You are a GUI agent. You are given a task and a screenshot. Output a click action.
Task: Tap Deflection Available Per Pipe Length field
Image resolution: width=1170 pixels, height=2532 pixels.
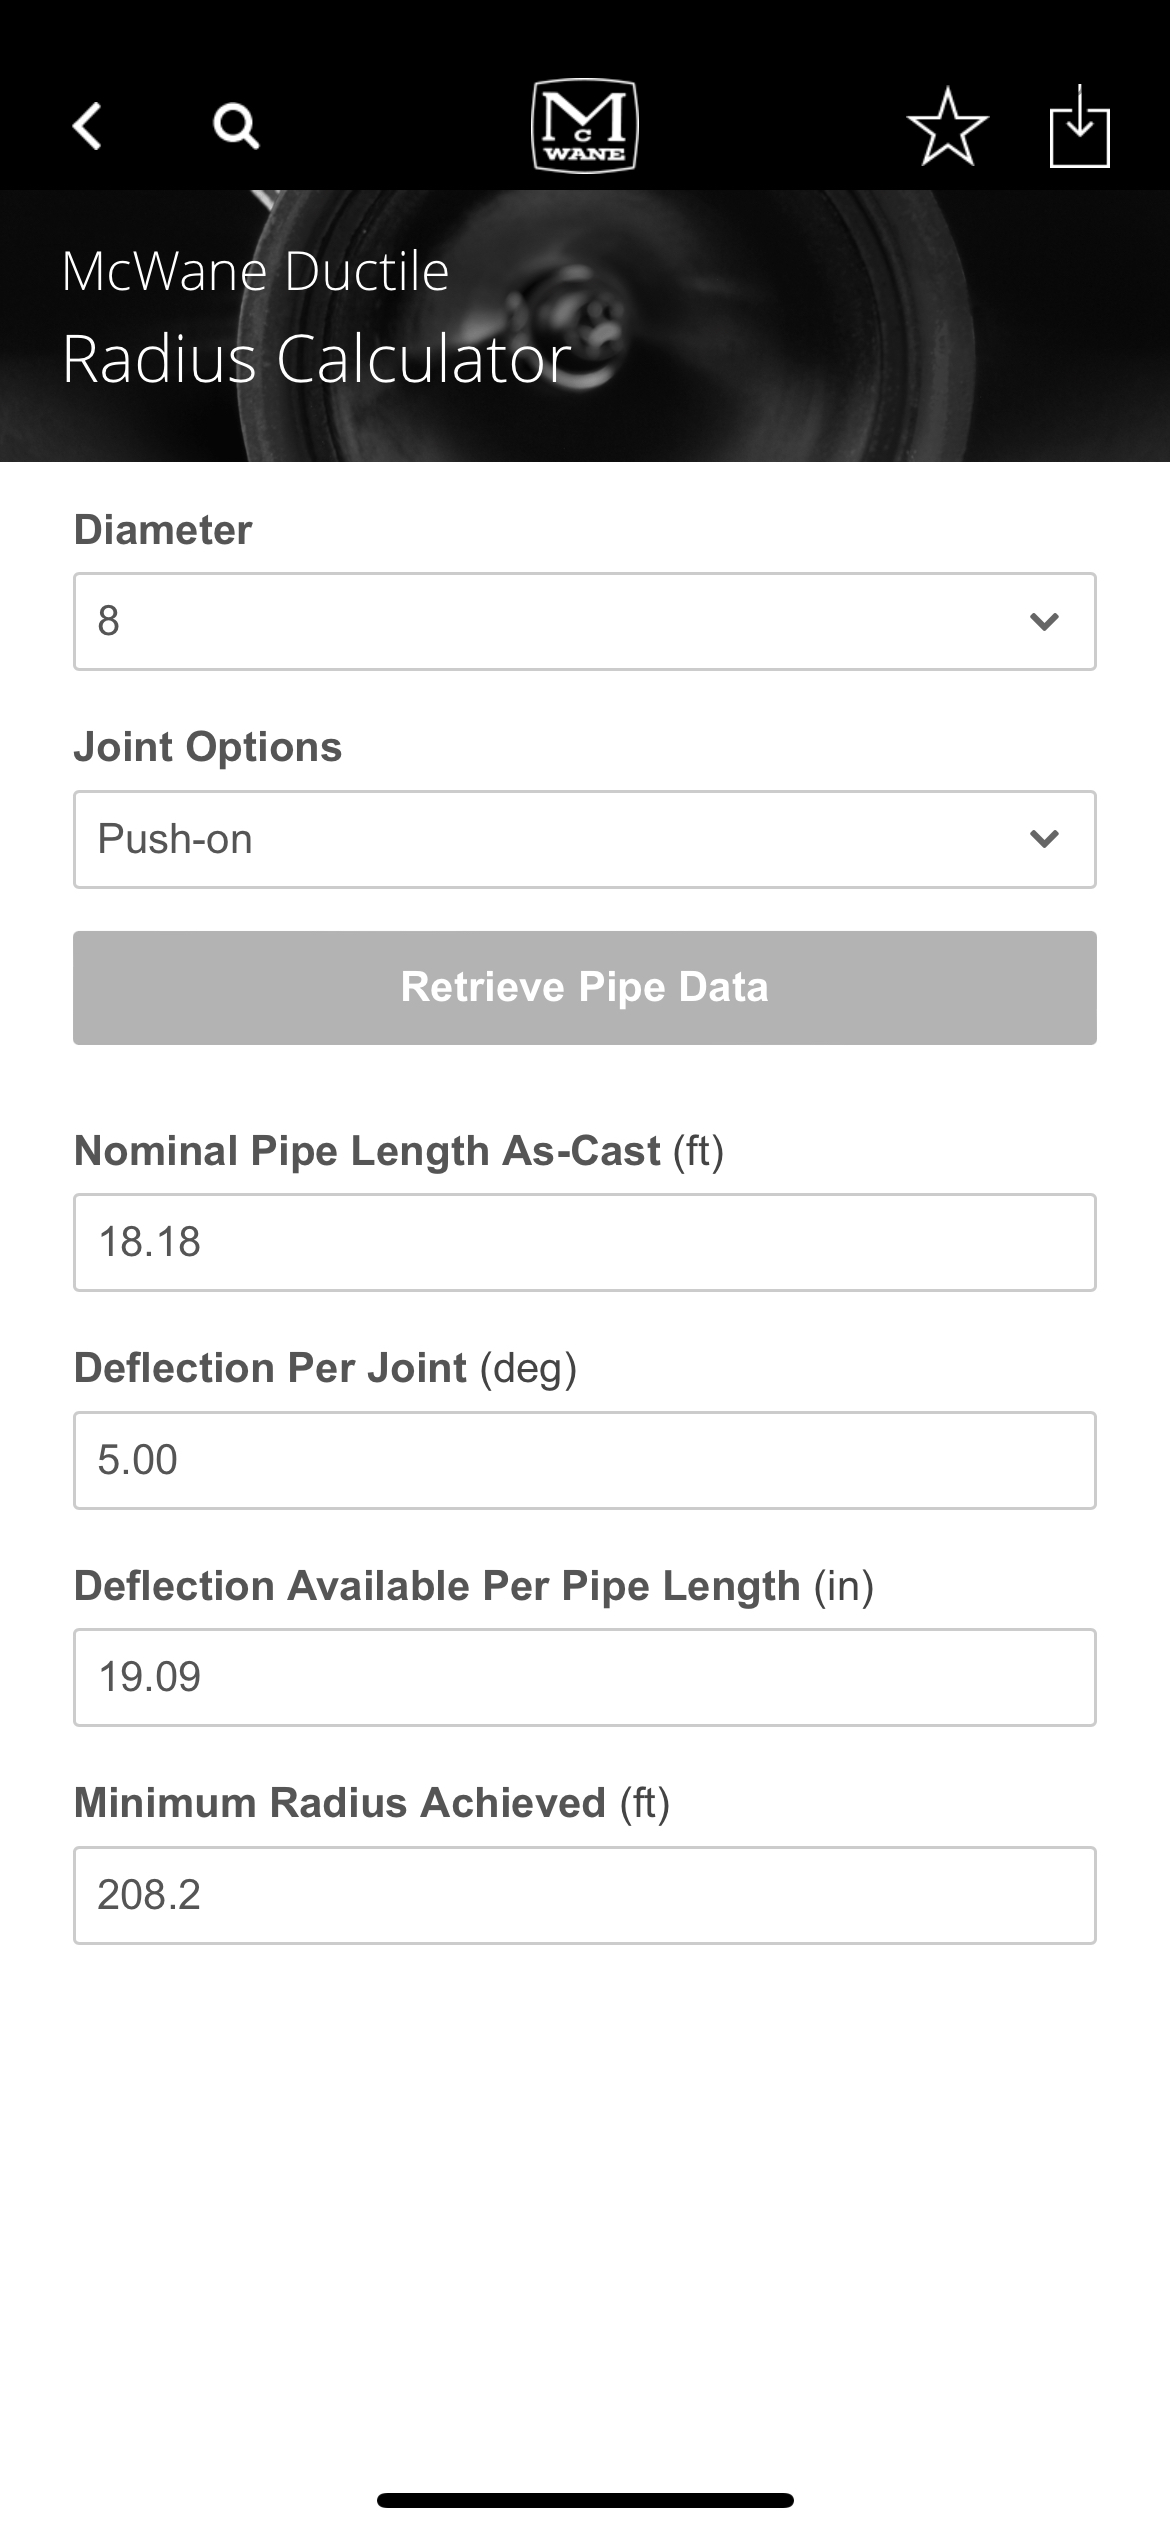[585, 1677]
